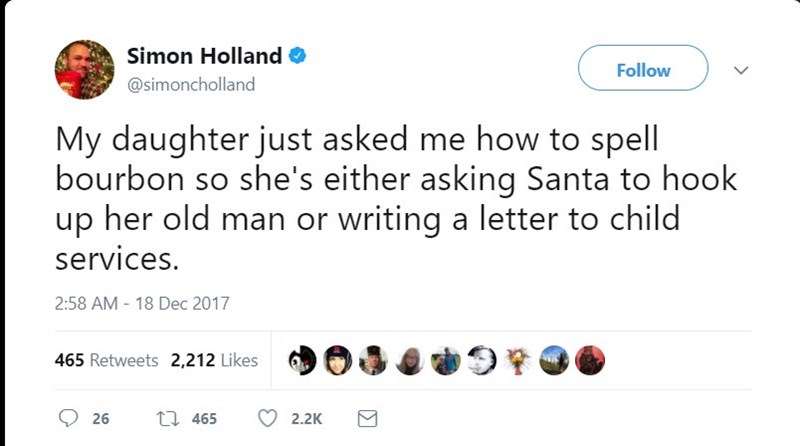Click the retweet count 465 beside retweet icon
Viewport: 800px width, 446px height.
pos(204,420)
